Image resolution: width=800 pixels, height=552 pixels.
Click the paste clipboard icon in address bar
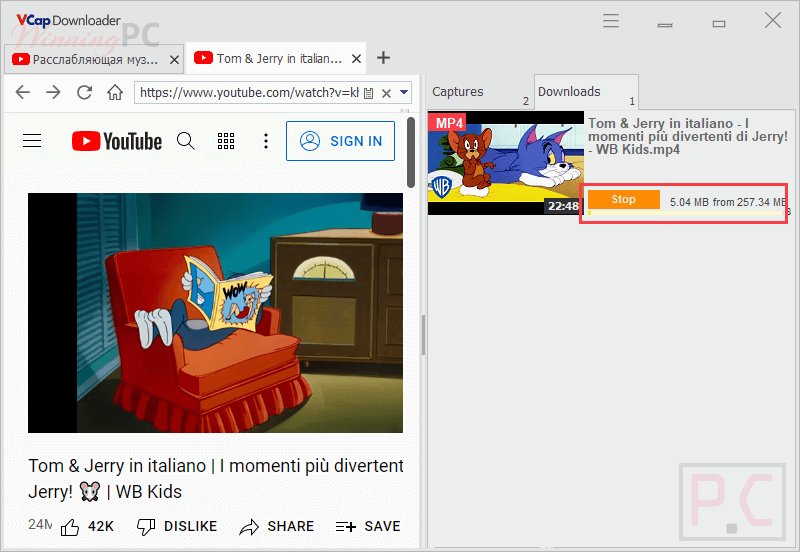pyautogui.click(x=368, y=93)
